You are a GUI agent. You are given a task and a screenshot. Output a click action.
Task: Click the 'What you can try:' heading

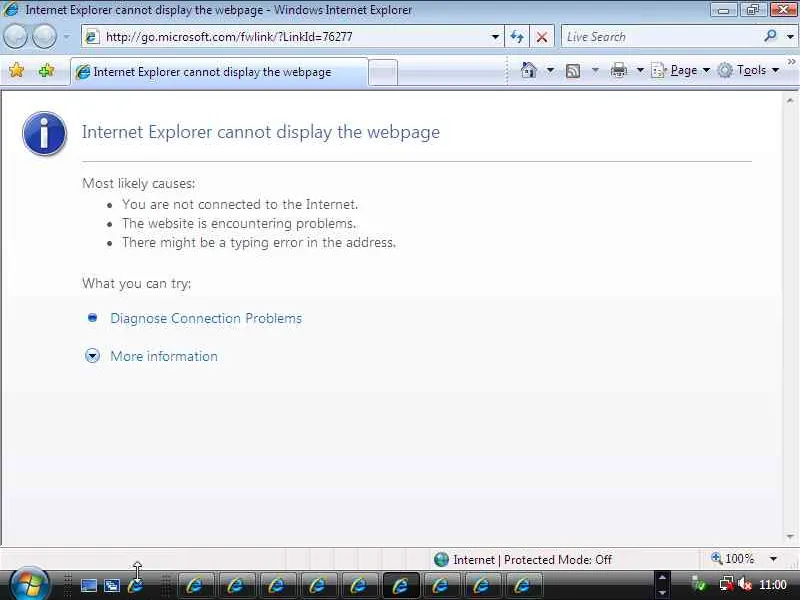(137, 284)
